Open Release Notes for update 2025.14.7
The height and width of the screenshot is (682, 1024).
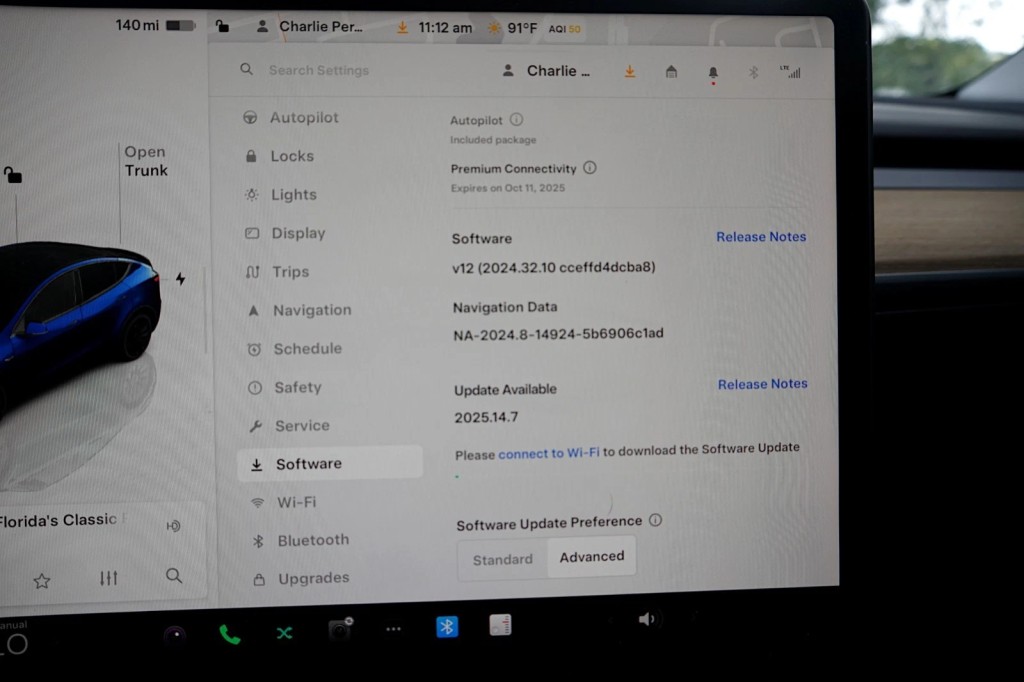(x=762, y=384)
